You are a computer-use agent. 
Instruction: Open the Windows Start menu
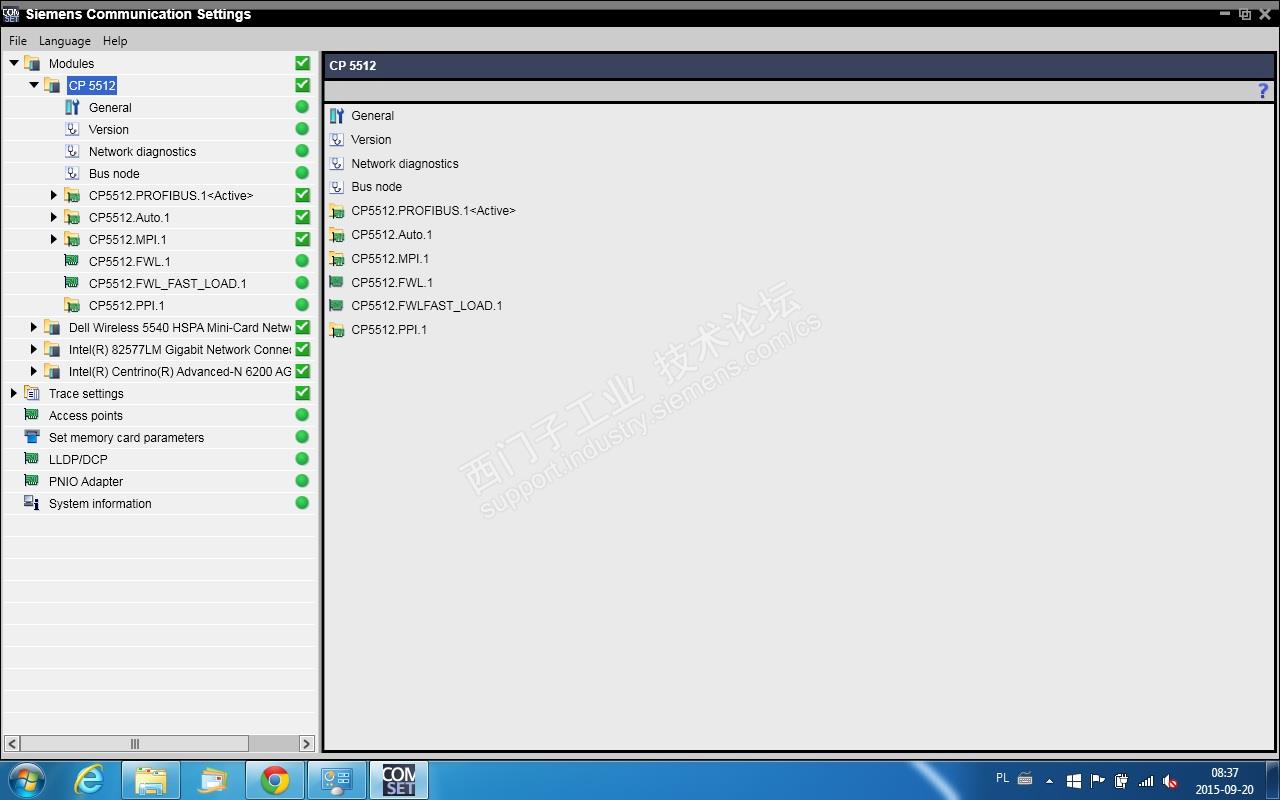[27, 780]
